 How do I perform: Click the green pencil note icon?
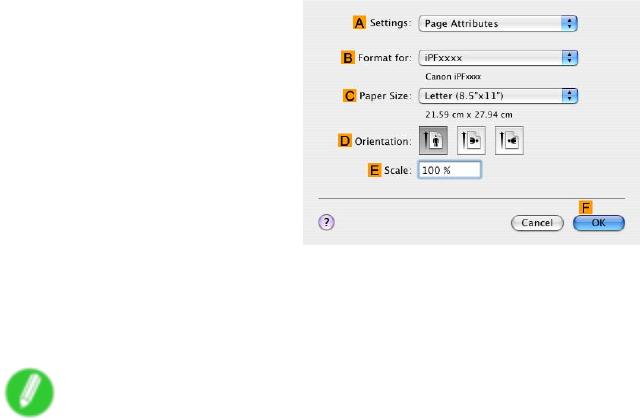29,392
